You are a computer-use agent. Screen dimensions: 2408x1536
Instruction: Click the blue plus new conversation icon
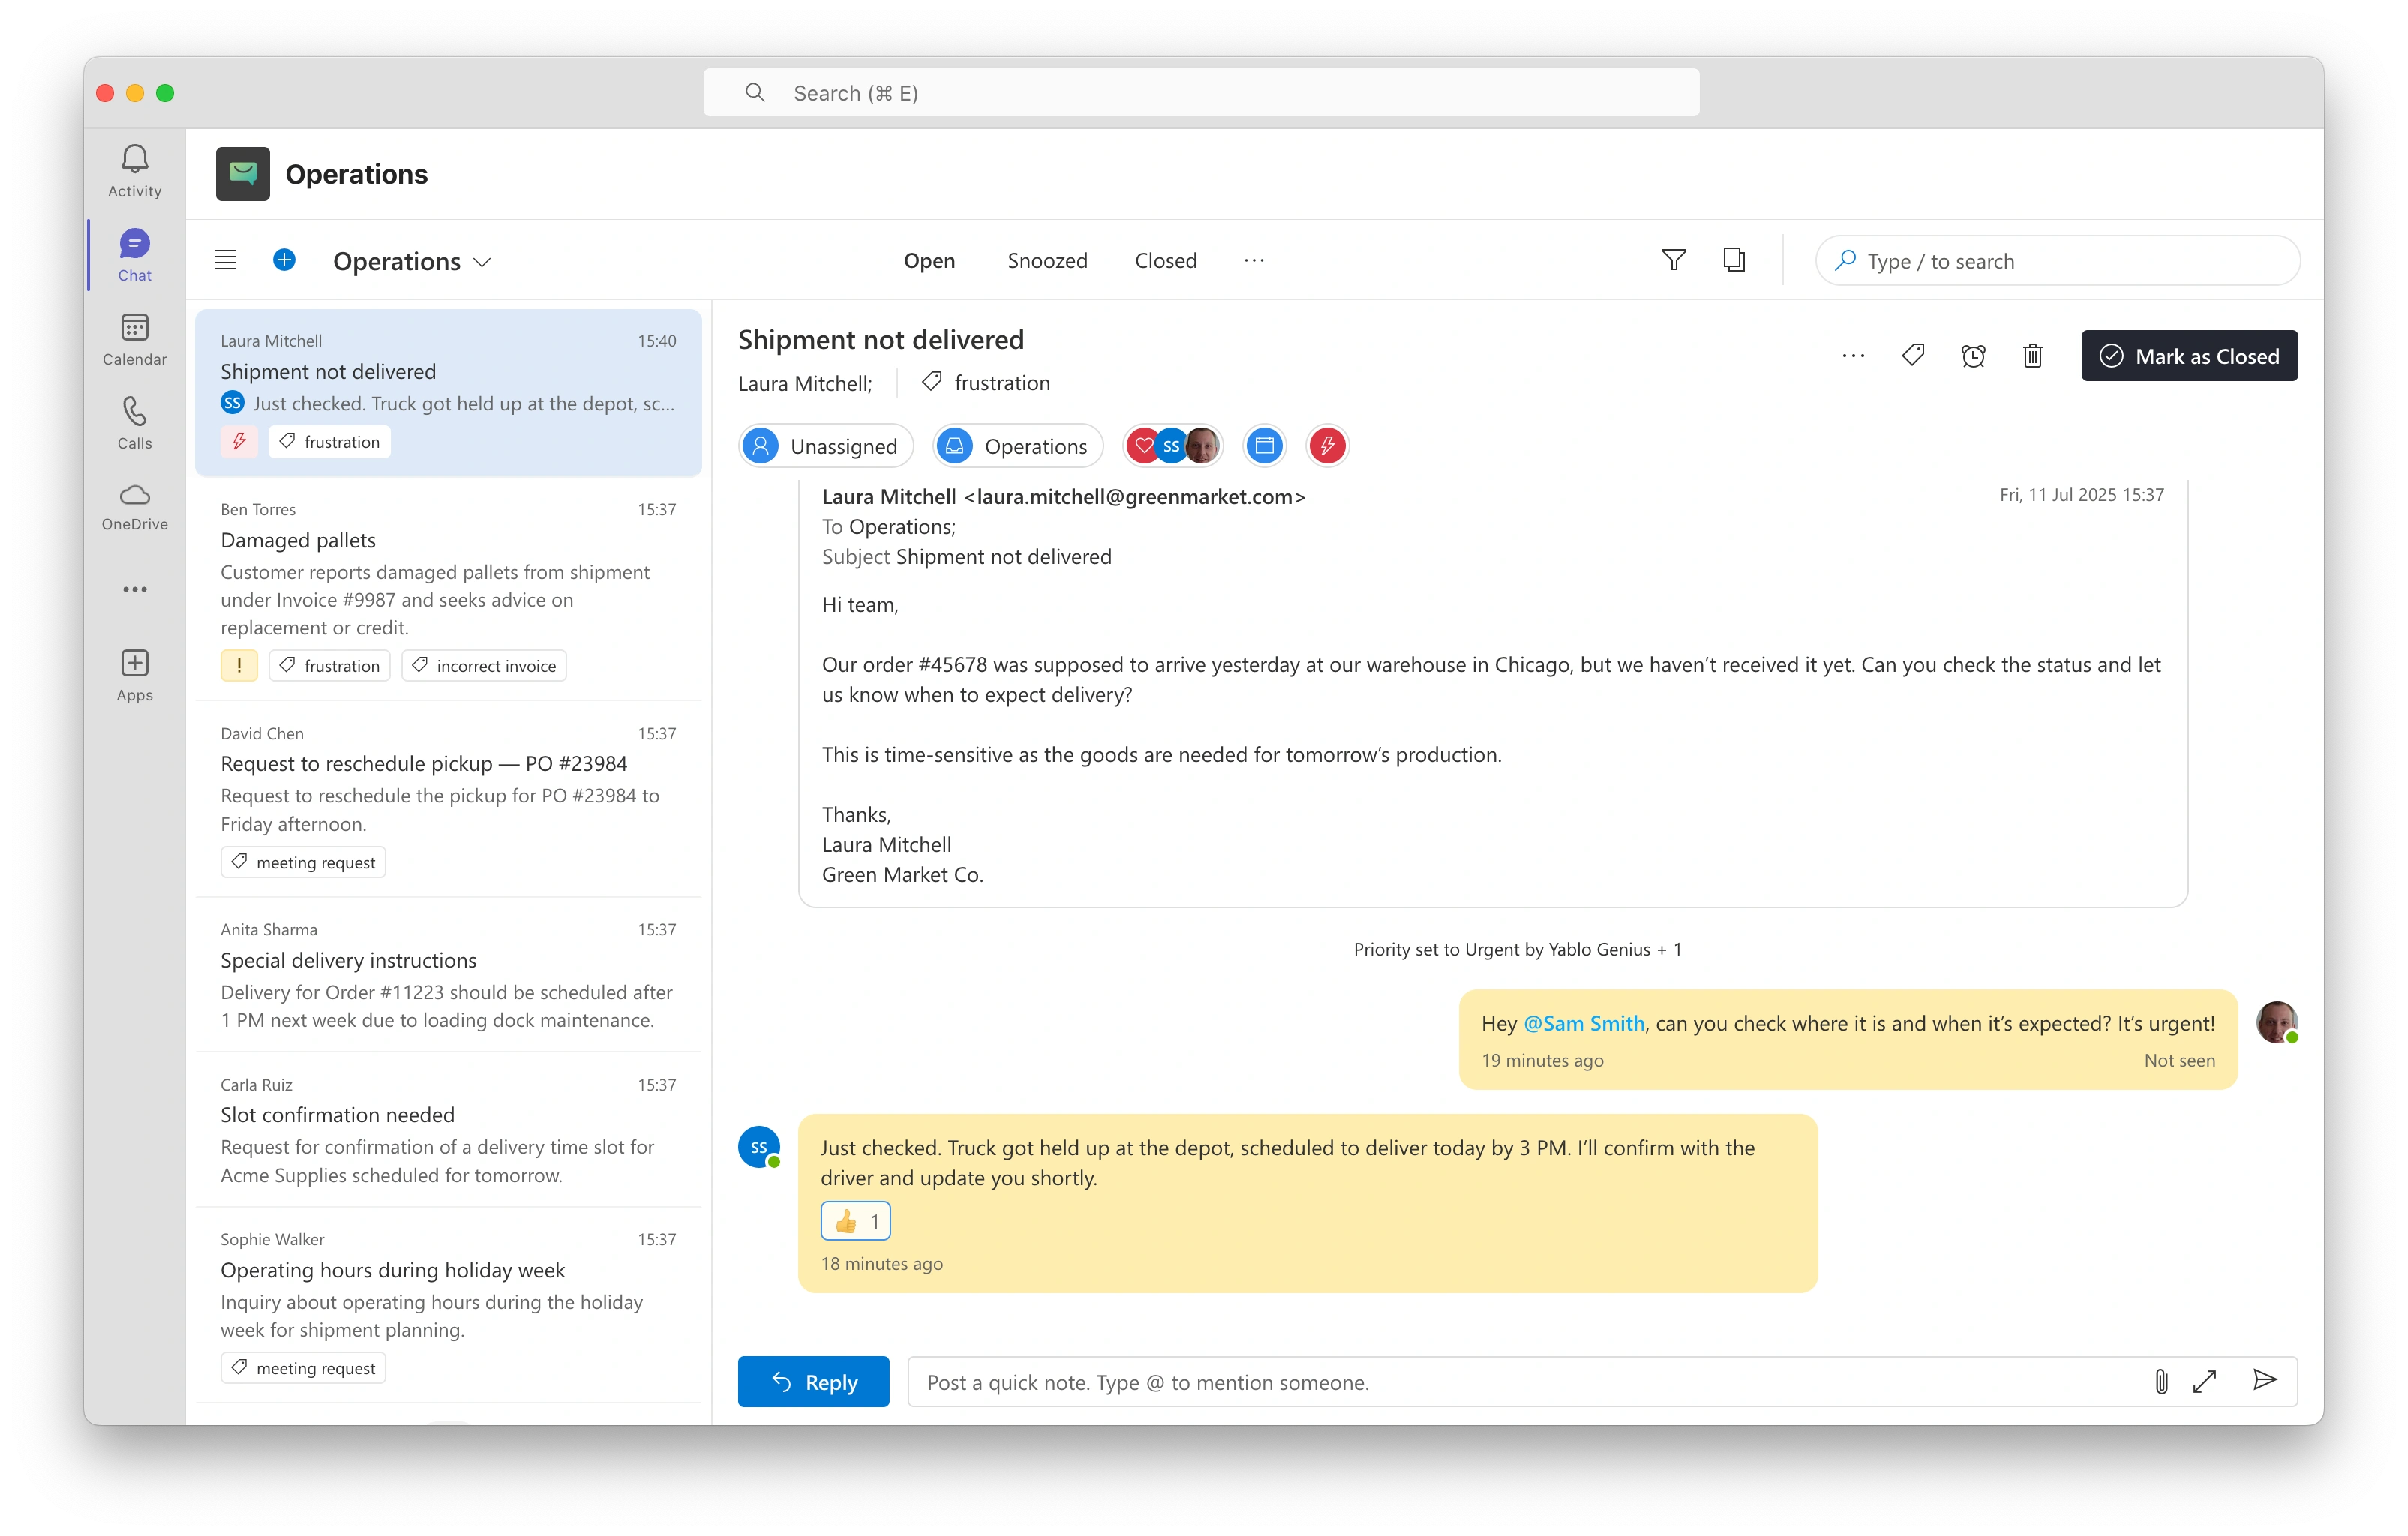coord(284,260)
